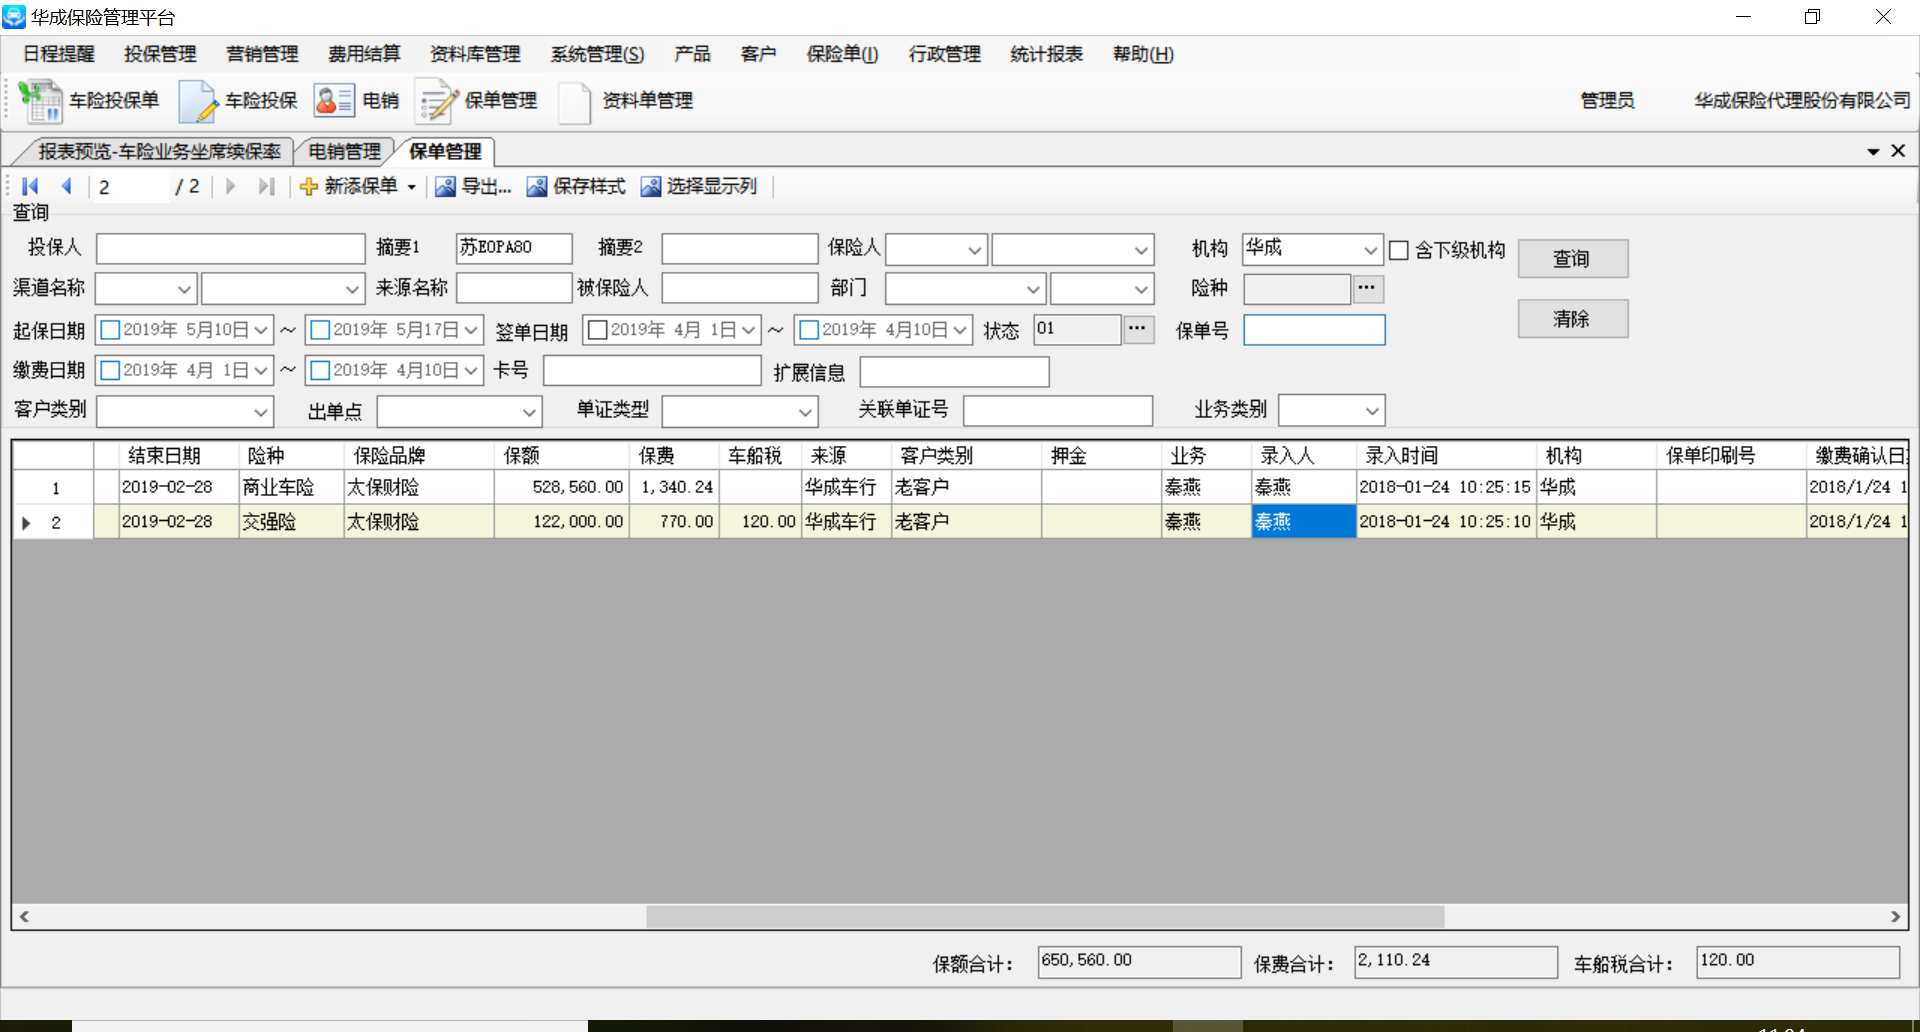Image resolution: width=1920 pixels, height=1032 pixels.
Task: Open 车险投保 from the toolbar
Action: pyautogui.click(x=198, y=101)
